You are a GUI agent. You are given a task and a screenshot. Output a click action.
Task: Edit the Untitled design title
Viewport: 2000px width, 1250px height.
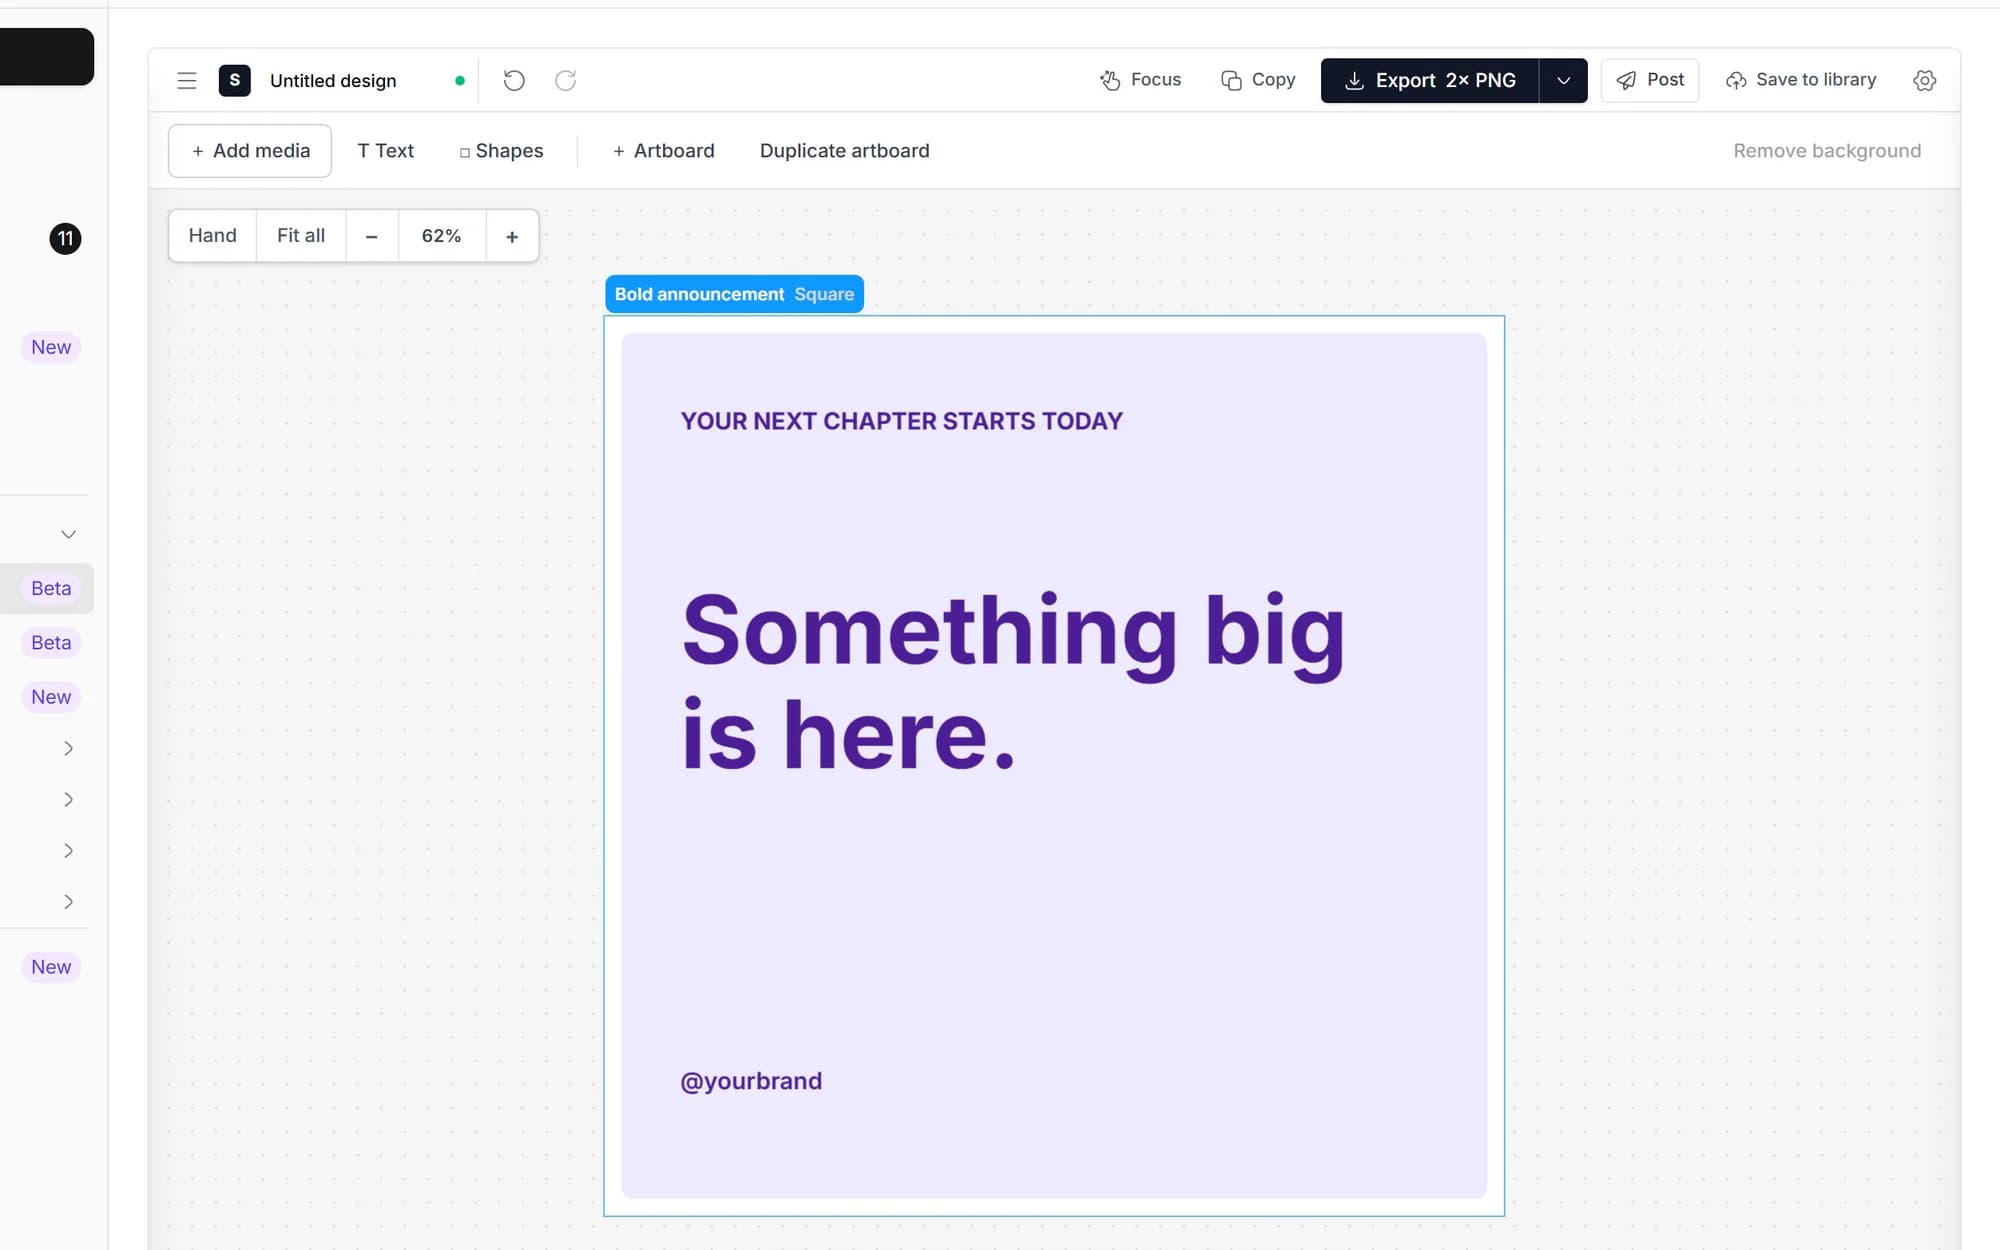tap(333, 81)
